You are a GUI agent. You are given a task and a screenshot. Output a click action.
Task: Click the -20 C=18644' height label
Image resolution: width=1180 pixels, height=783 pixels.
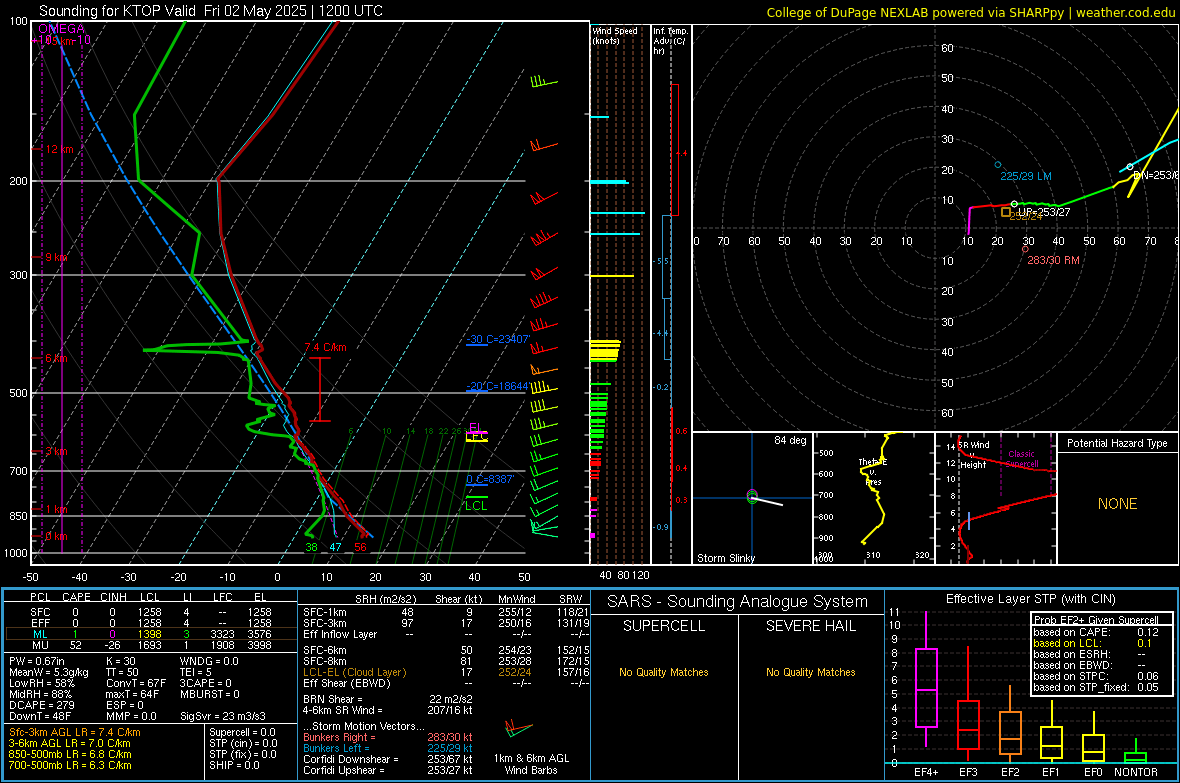pos(497,386)
